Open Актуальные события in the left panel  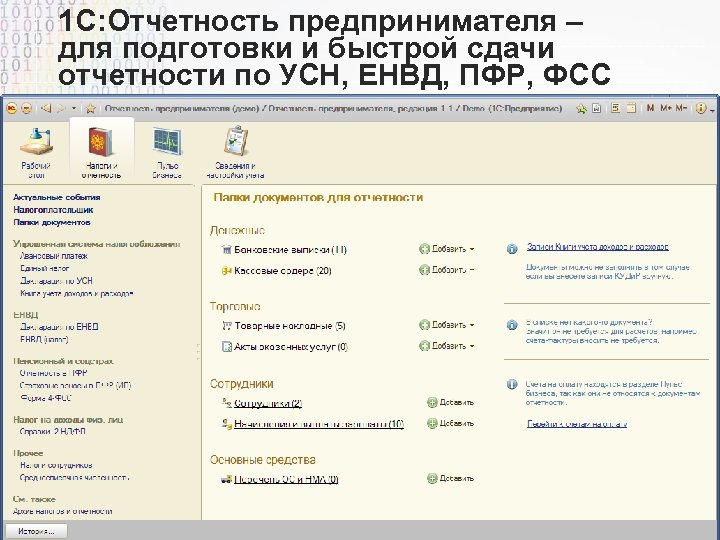click(x=56, y=197)
